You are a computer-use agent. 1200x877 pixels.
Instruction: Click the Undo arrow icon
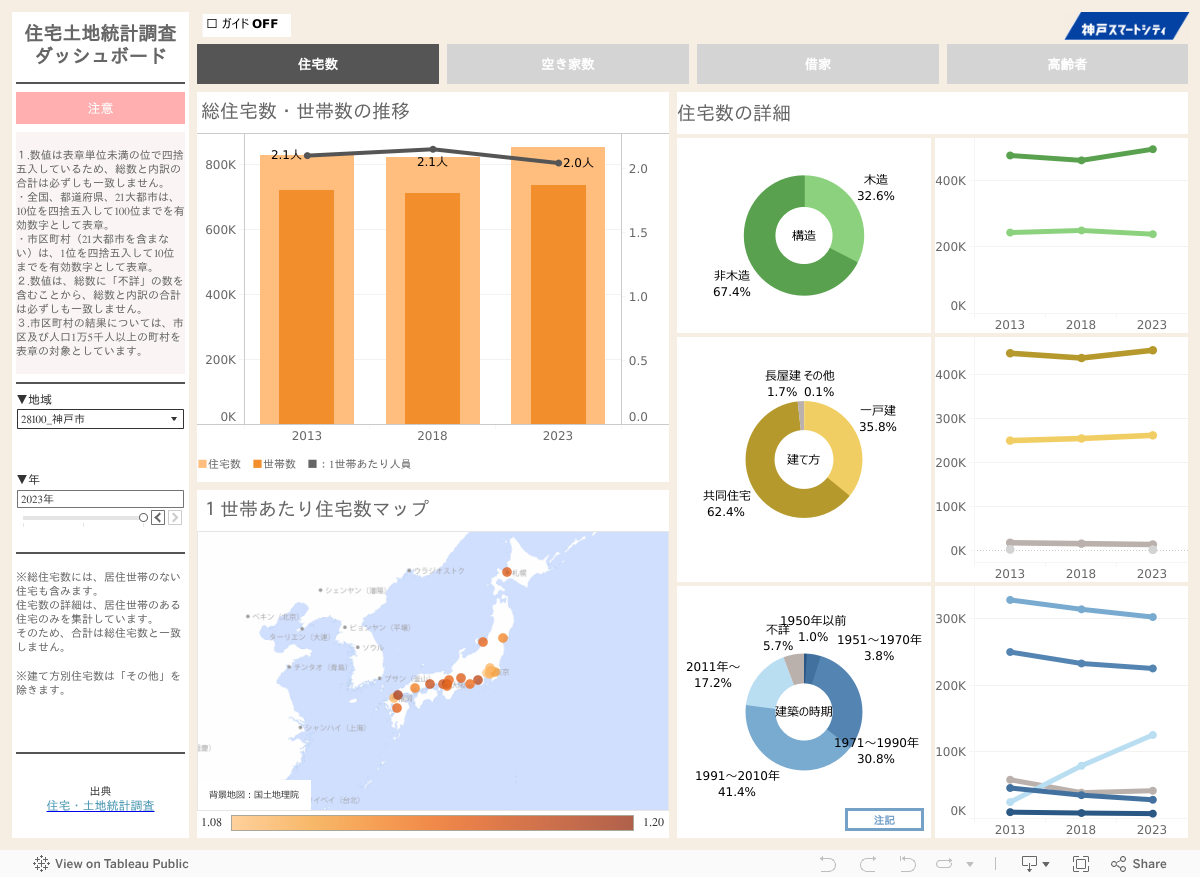(827, 863)
